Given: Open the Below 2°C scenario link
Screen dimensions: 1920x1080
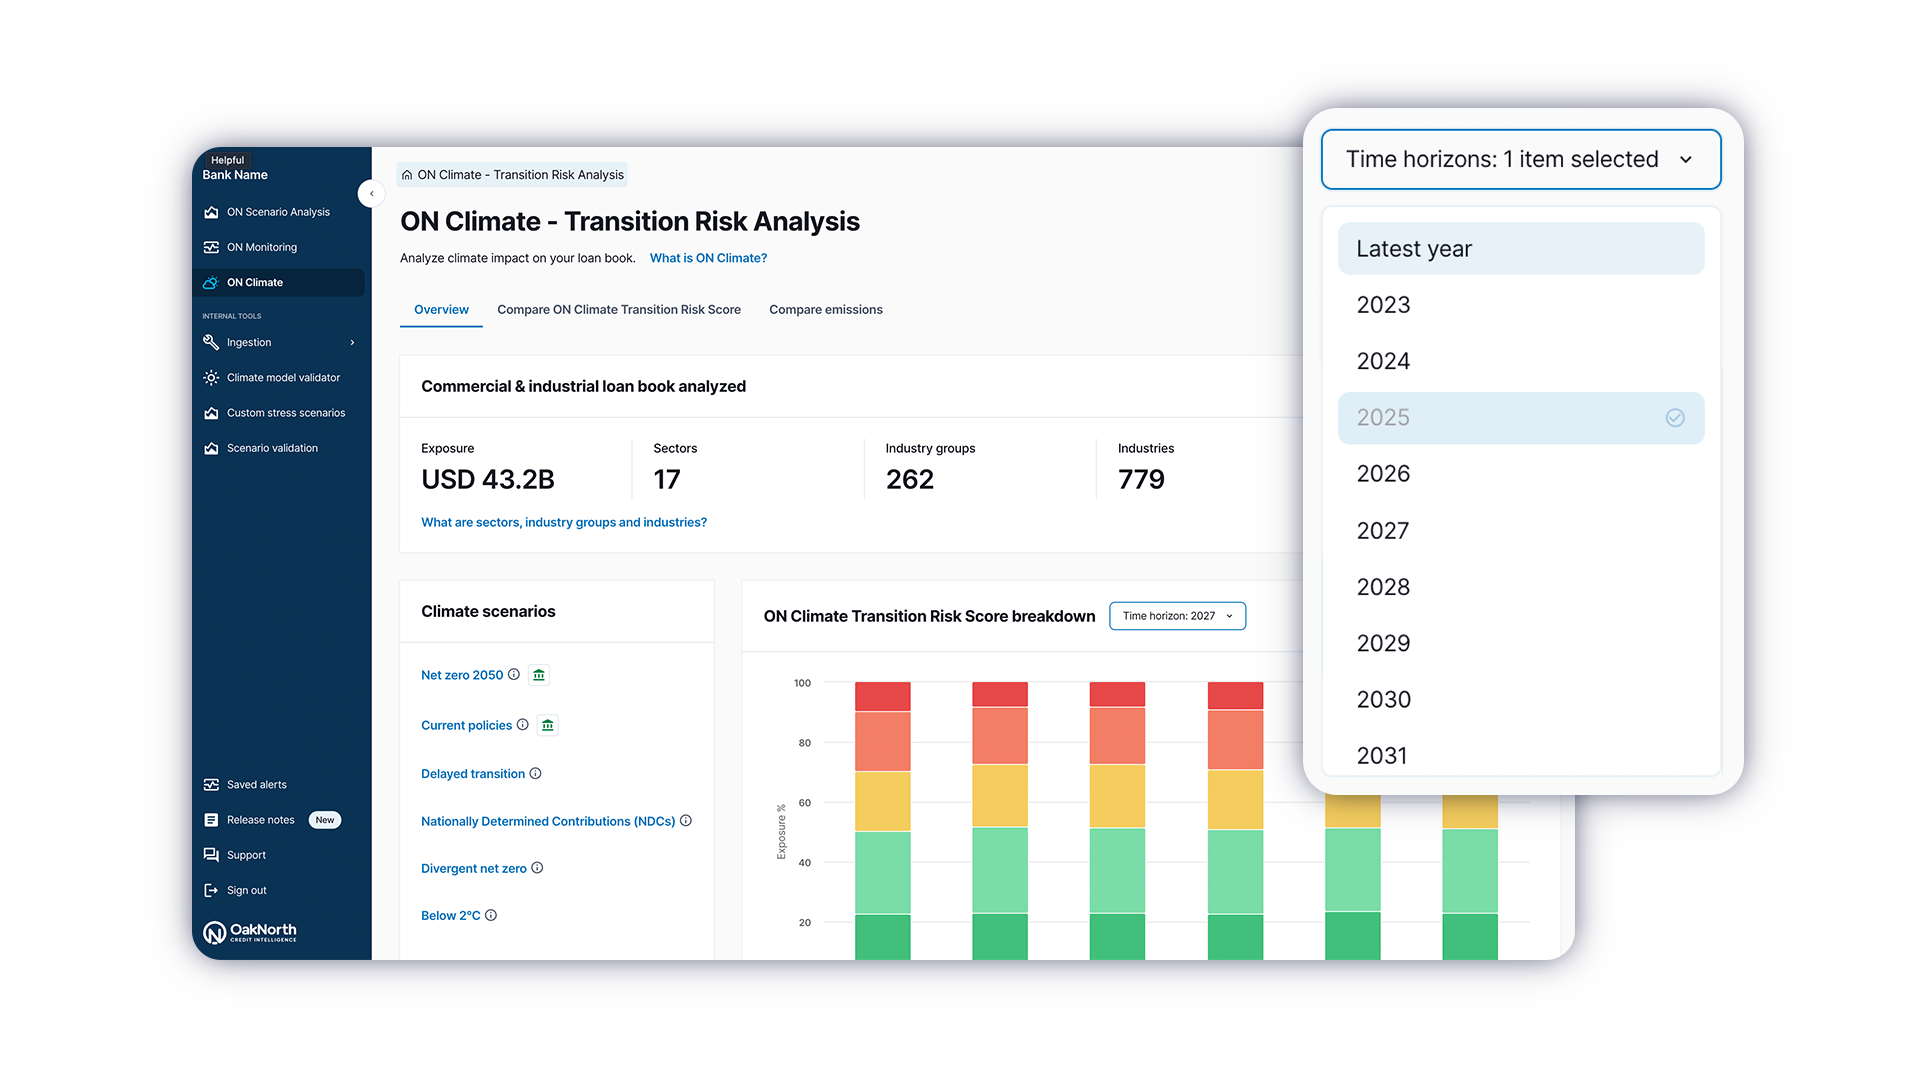Looking at the screenshot, I should (x=451, y=915).
